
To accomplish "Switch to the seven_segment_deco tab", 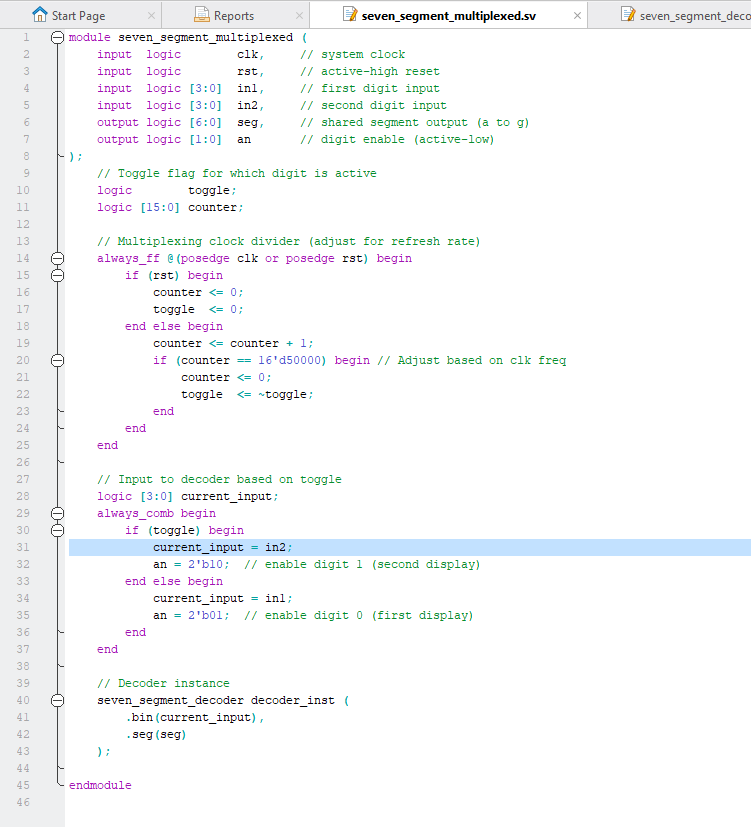I will [x=694, y=16].
